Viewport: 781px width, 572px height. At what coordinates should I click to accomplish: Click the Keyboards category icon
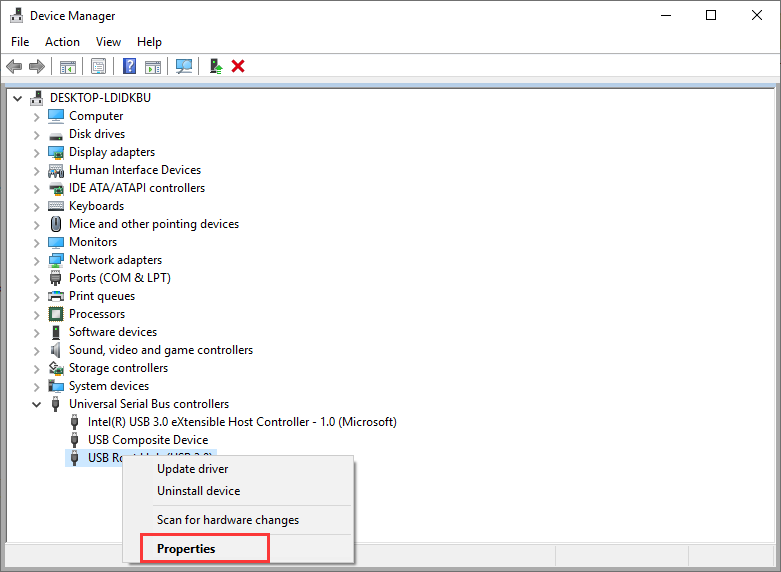[56, 206]
